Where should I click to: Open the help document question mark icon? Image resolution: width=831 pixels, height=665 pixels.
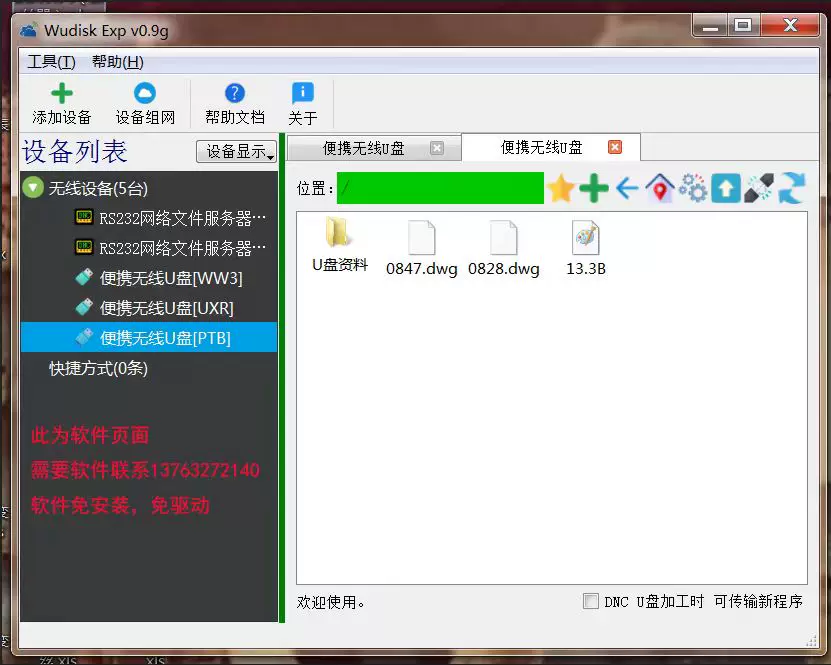(235, 93)
